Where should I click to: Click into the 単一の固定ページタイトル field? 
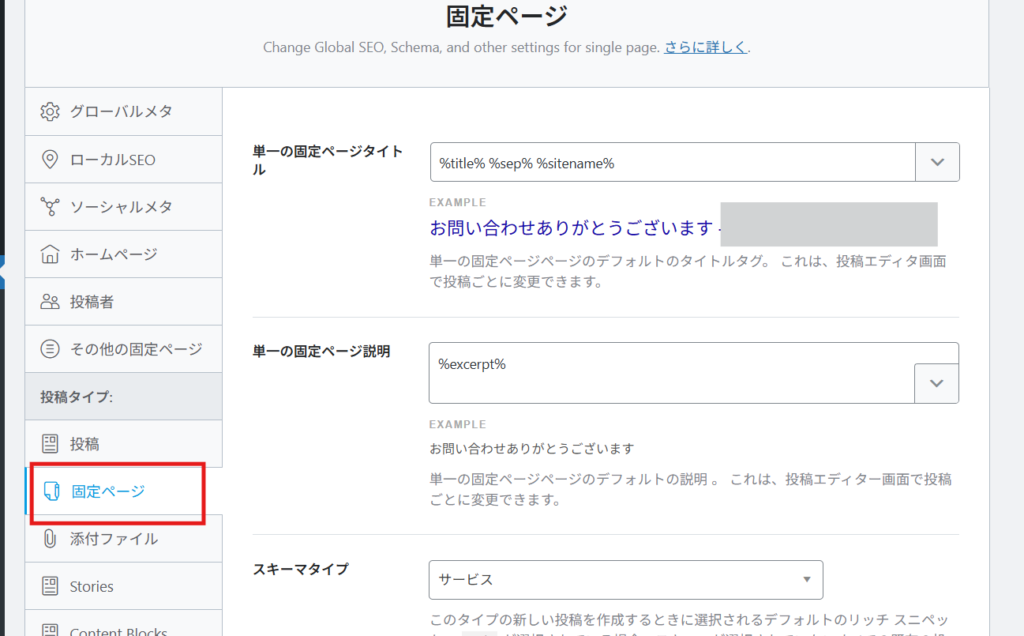click(x=673, y=162)
